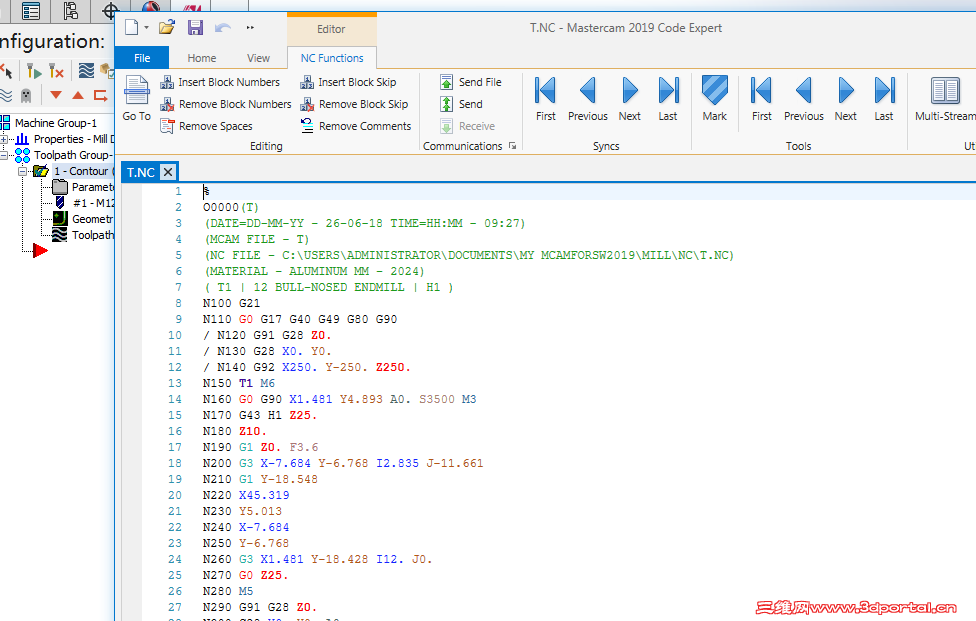
Task: Open the File menu
Action: [142, 58]
